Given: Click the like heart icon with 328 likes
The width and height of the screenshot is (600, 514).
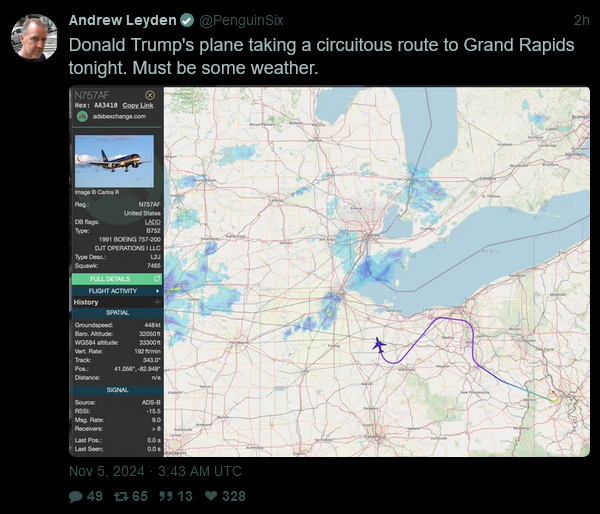Looking at the screenshot, I should click(211, 496).
